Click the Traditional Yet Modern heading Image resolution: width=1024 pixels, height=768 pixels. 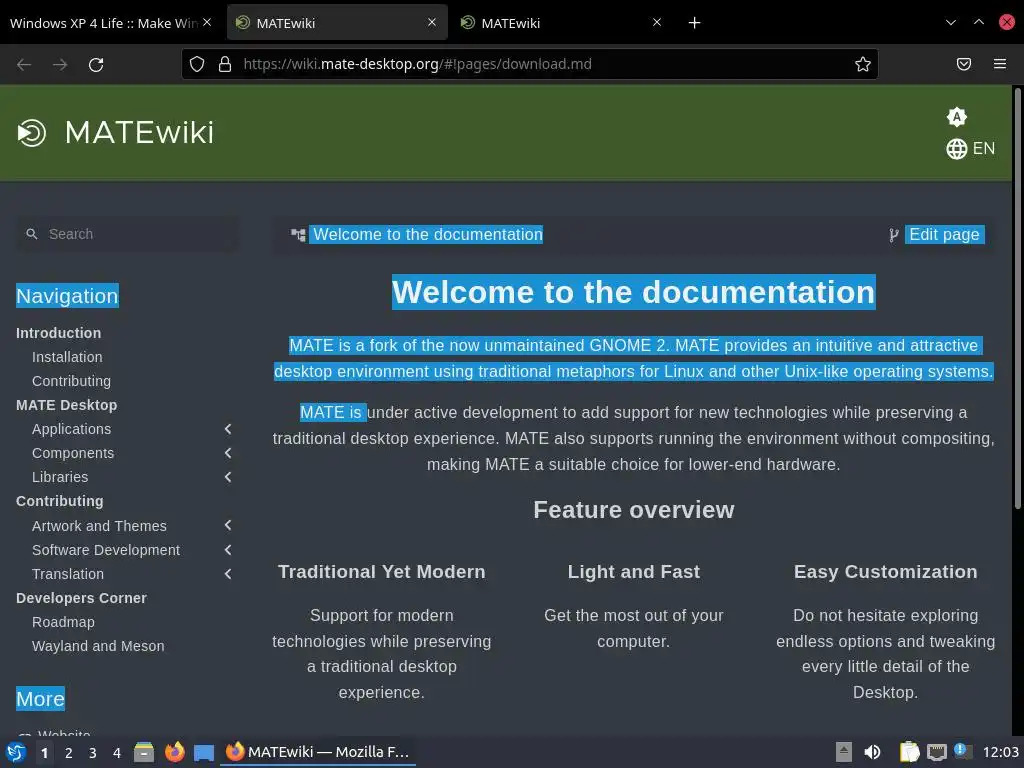click(381, 572)
